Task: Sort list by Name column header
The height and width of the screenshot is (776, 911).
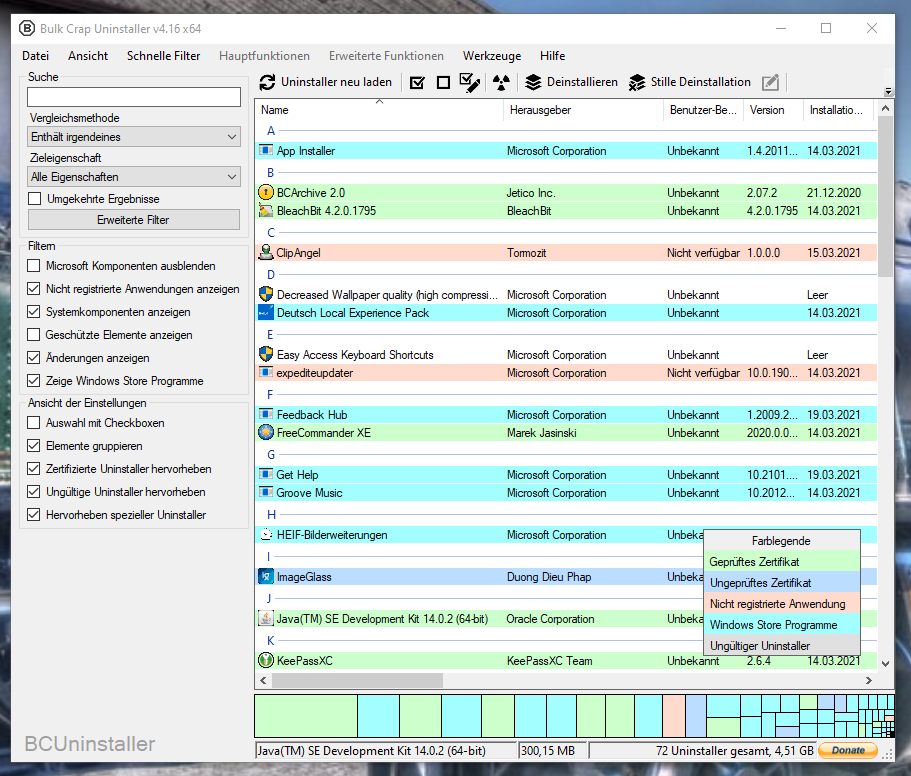Action: pos(379,110)
